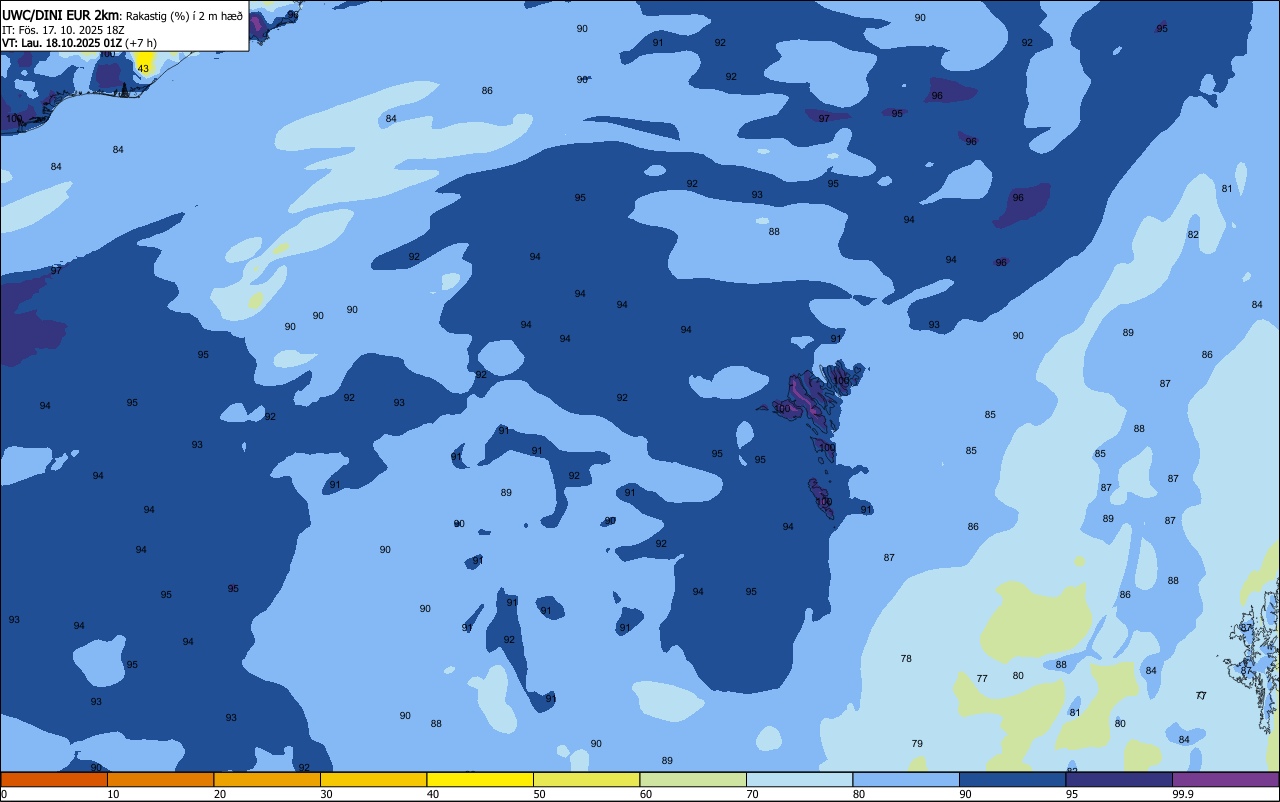Select the 30–40 golden yellow legend swatch

(x=373, y=779)
